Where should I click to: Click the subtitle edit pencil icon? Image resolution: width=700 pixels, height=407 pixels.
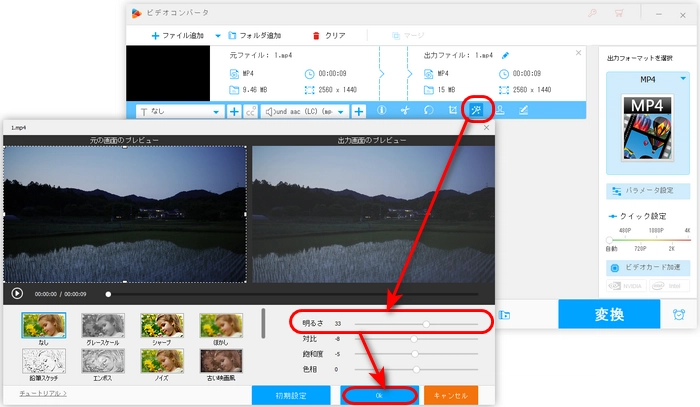[x=523, y=111]
